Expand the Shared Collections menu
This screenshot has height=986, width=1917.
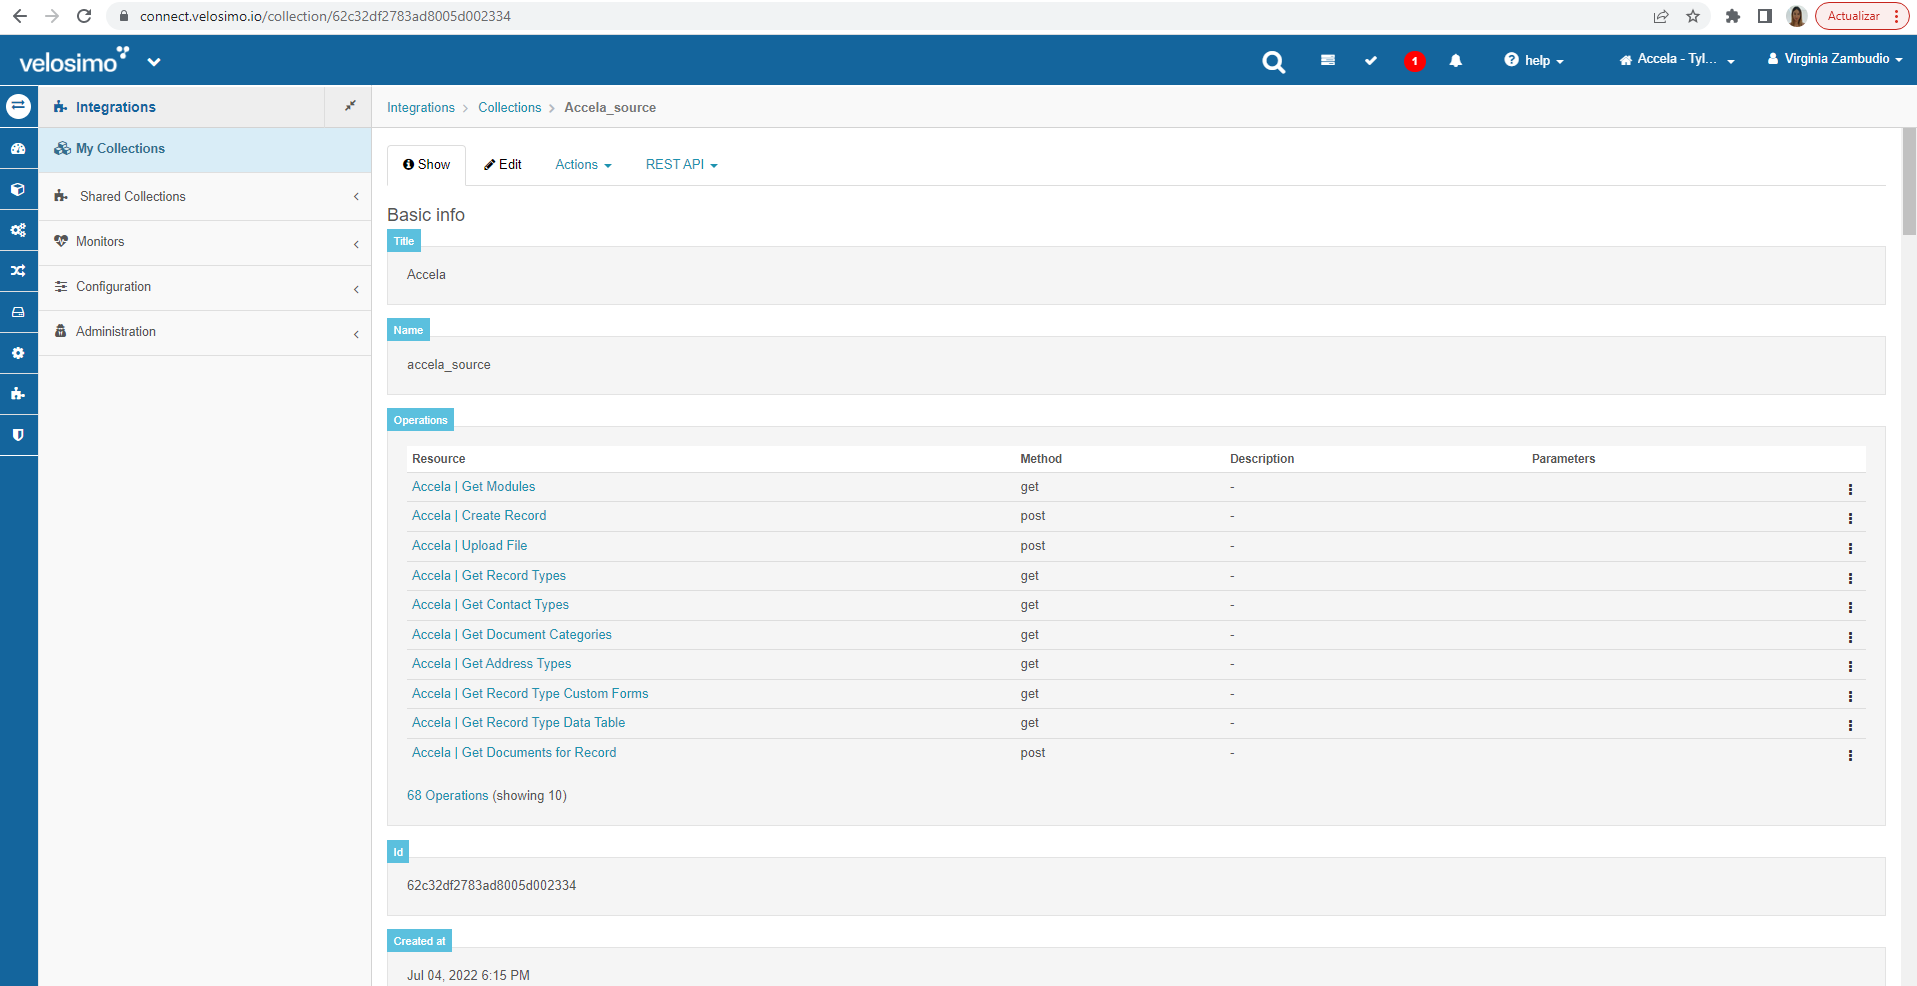(205, 196)
